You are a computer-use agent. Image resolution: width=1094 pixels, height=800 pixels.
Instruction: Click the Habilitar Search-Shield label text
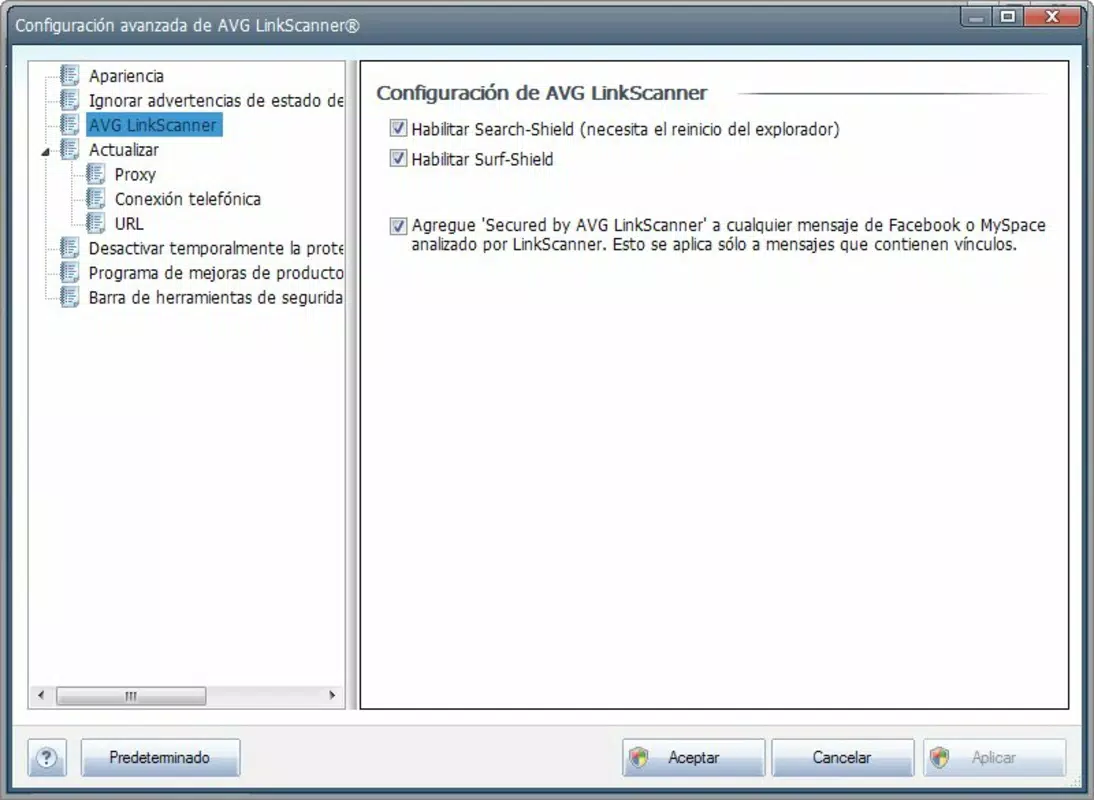click(x=625, y=129)
